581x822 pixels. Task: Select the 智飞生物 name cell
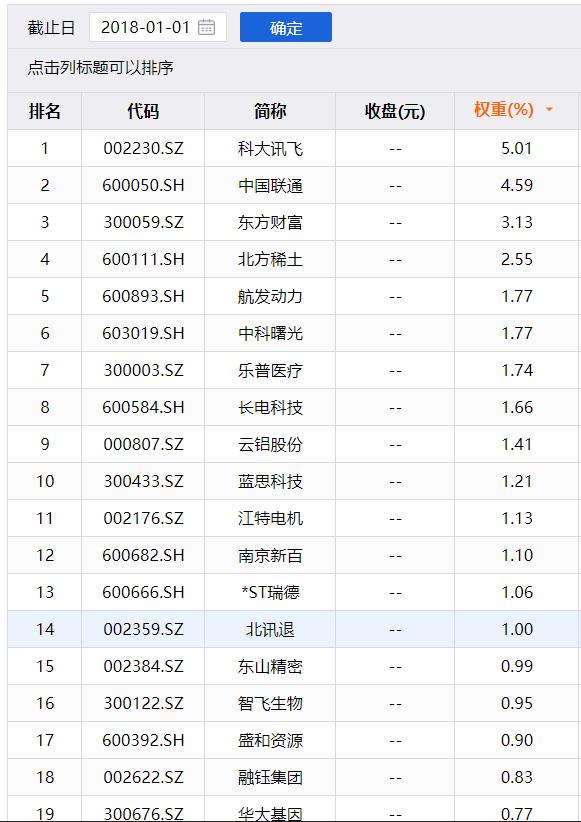coord(270,703)
